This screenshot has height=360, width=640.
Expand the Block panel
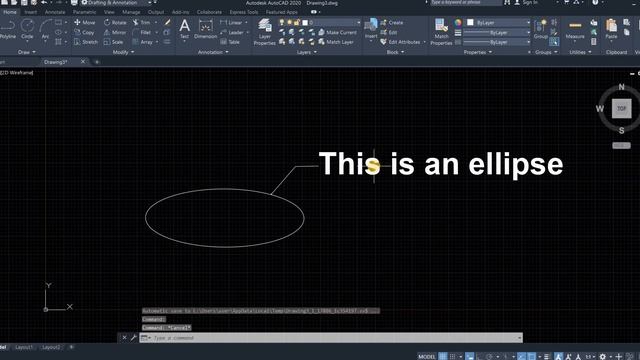(x=395, y=52)
